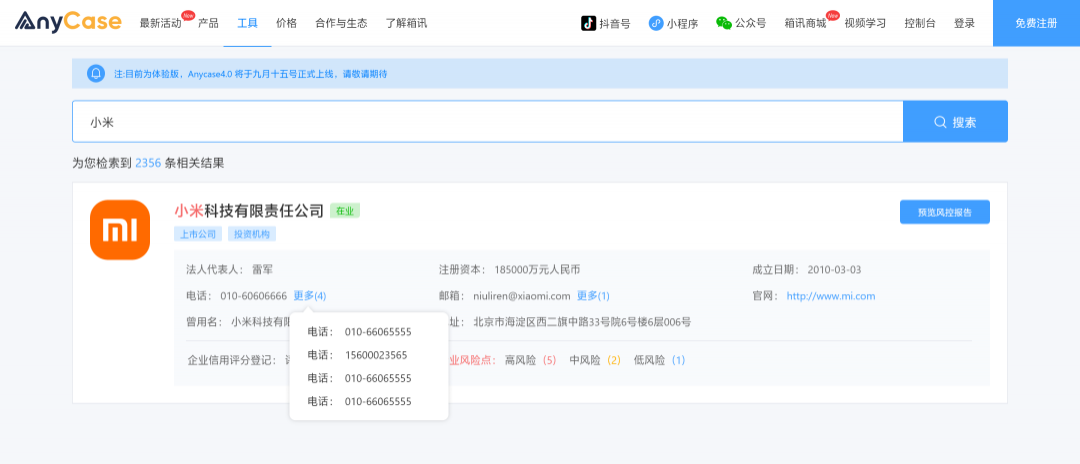
Task: Open 了解箱讯 menu
Action: click(406, 23)
